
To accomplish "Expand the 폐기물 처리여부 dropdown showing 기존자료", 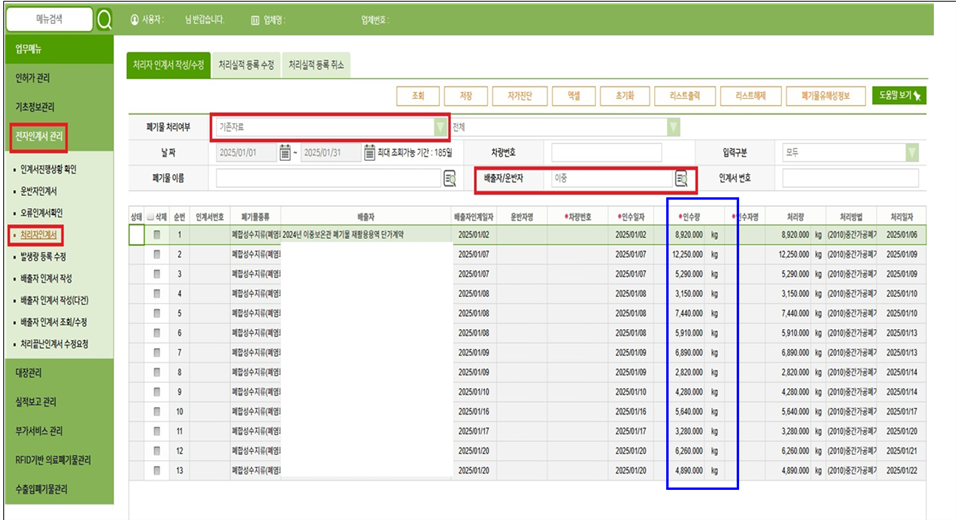I will tap(440, 127).
